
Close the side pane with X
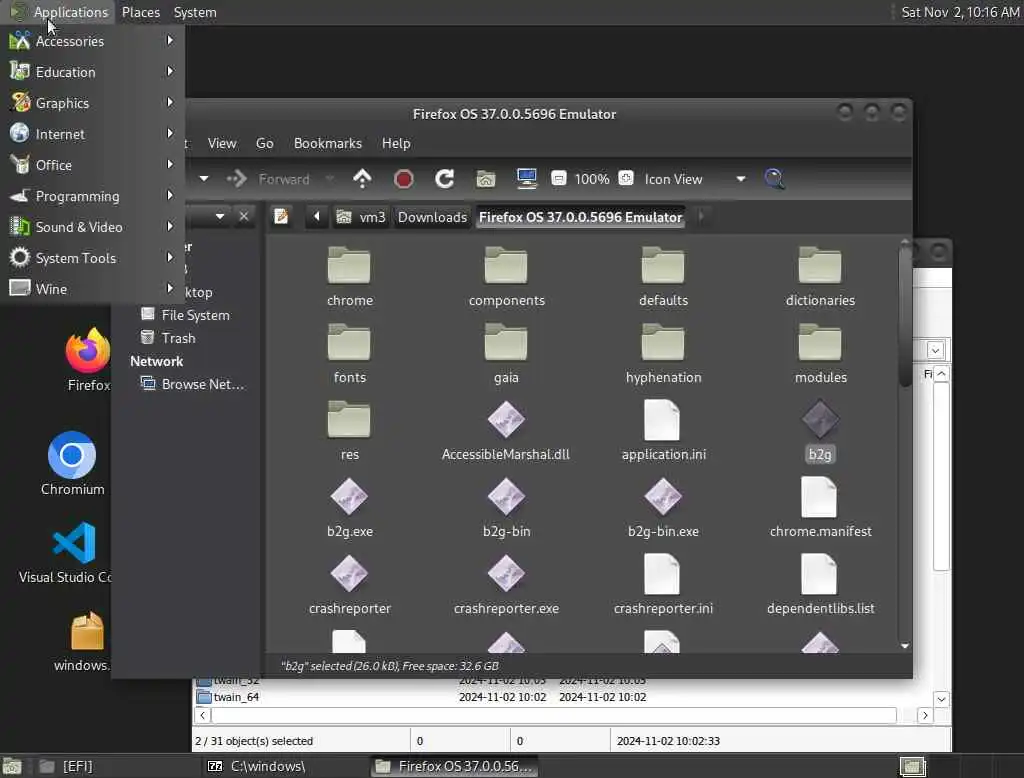click(x=244, y=216)
